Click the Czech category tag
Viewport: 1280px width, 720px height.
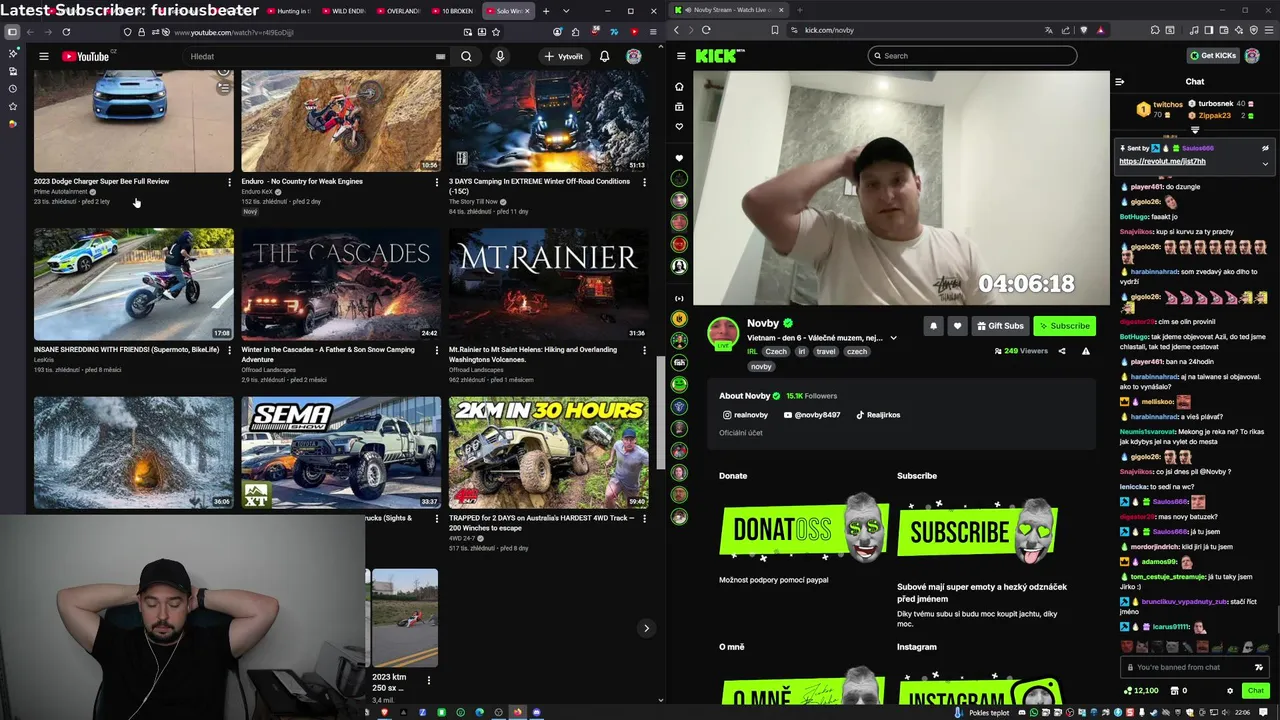tap(776, 352)
